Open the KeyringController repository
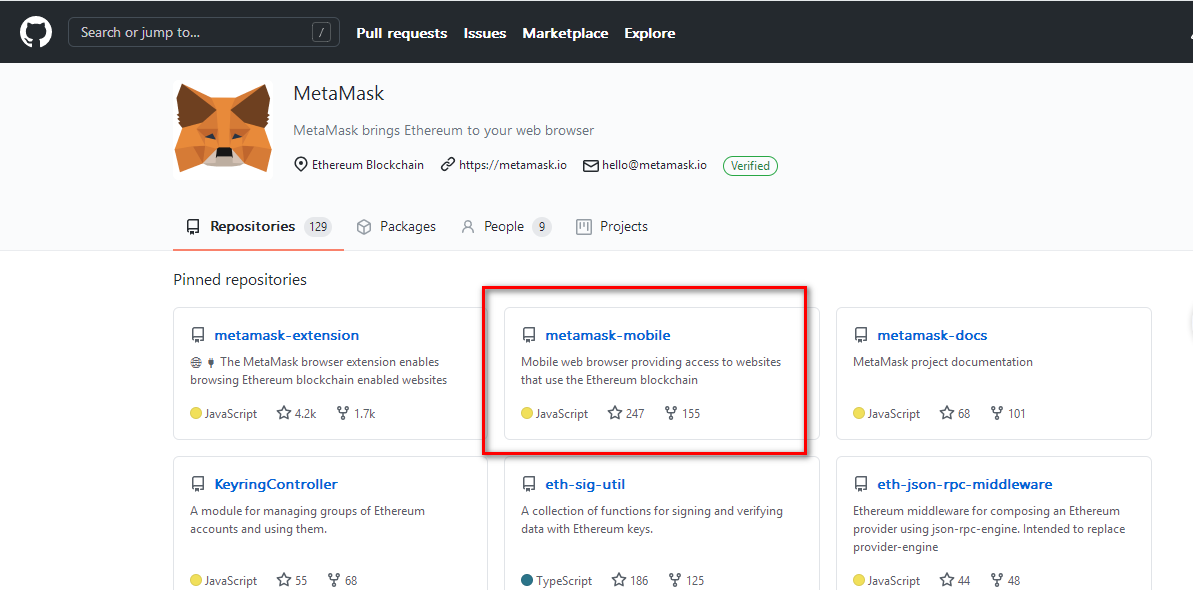1193x590 pixels. tap(276, 484)
